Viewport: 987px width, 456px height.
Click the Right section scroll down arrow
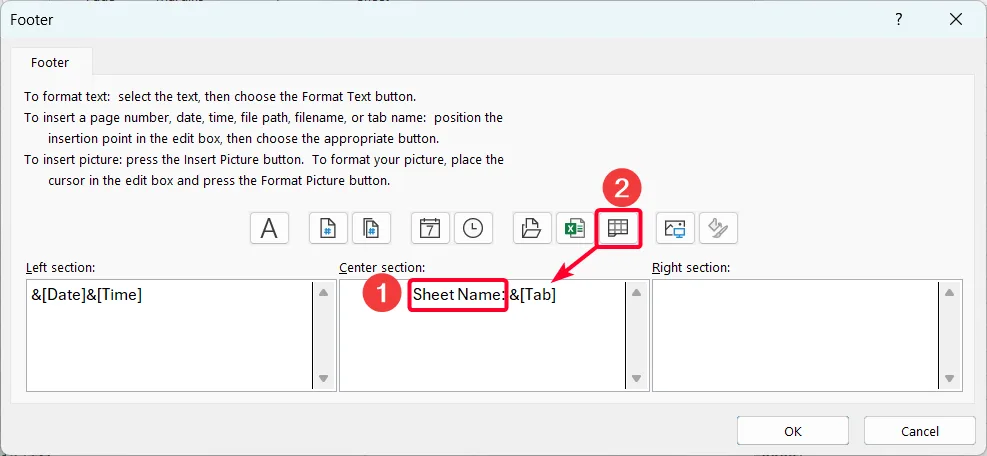tap(949, 379)
